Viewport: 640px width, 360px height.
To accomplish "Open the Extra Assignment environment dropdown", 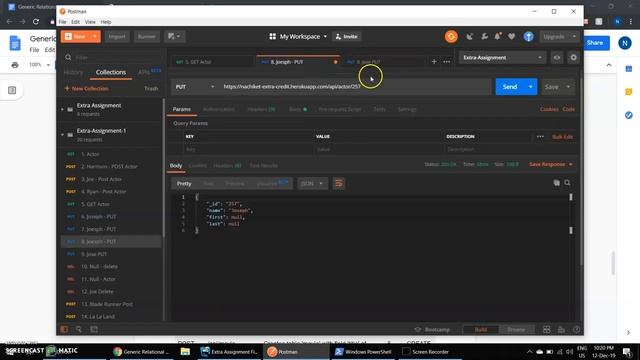I will pos(502,58).
